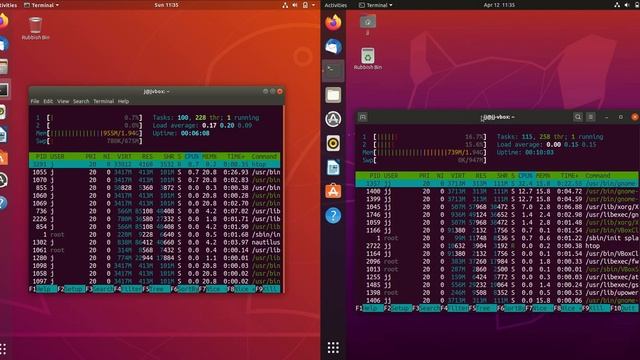Image resolution: width=640 pixels, height=360 pixels.
Task: Click F6 SortBy in the right htop
Action: click(511, 308)
